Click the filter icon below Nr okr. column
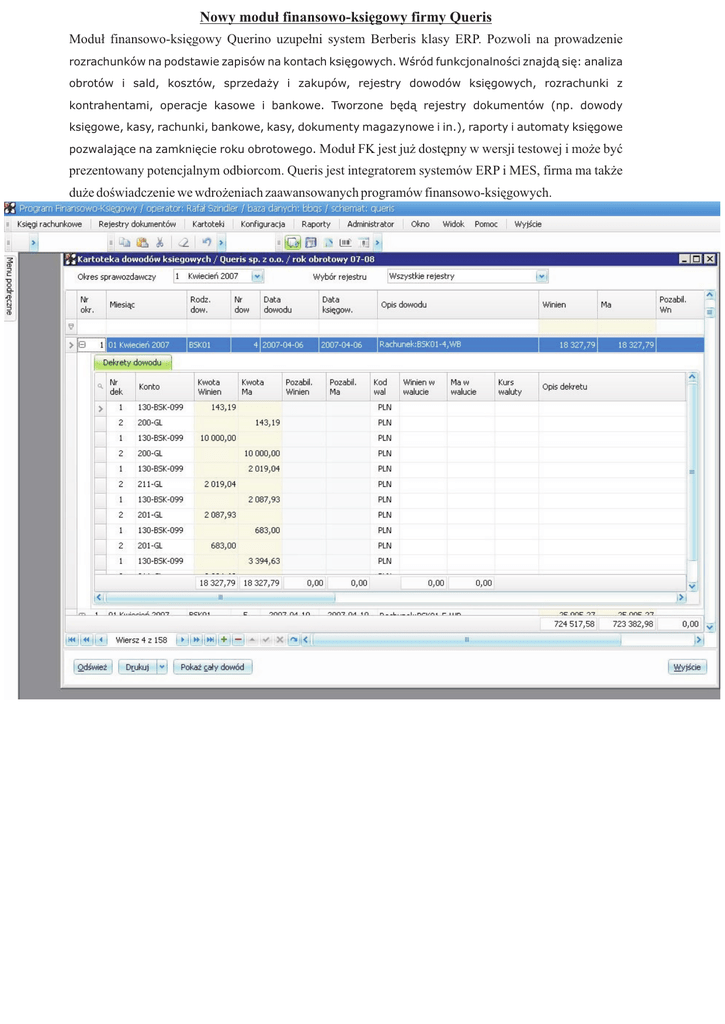The width and height of the screenshot is (725, 1024). click(71, 326)
